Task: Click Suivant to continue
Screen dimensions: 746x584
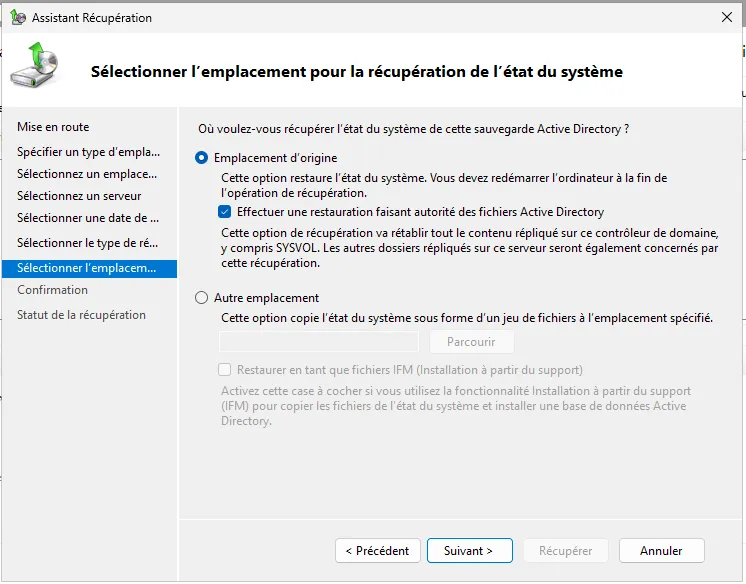Action: (469, 551)
